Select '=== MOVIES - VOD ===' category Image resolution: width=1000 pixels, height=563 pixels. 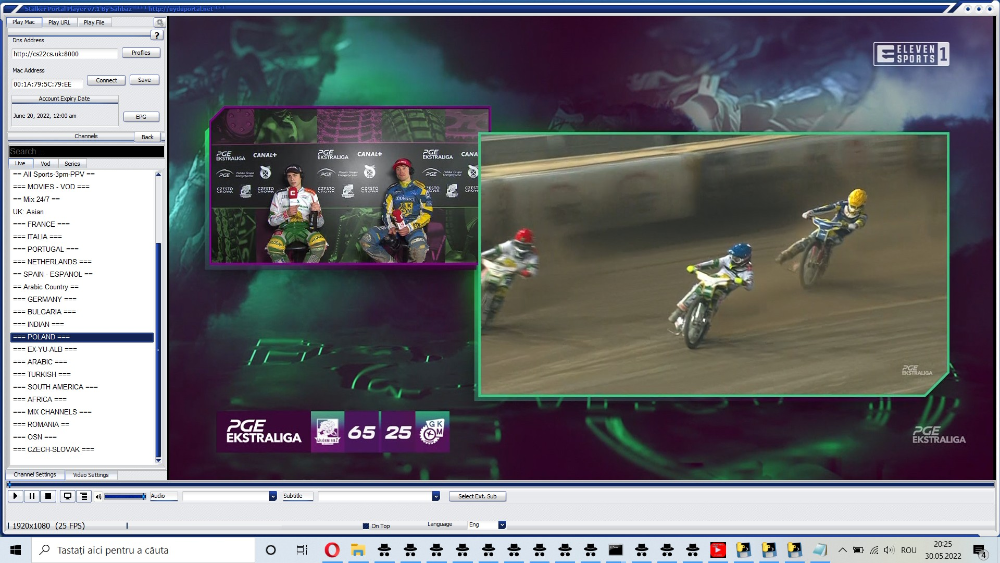click(82, 187)
